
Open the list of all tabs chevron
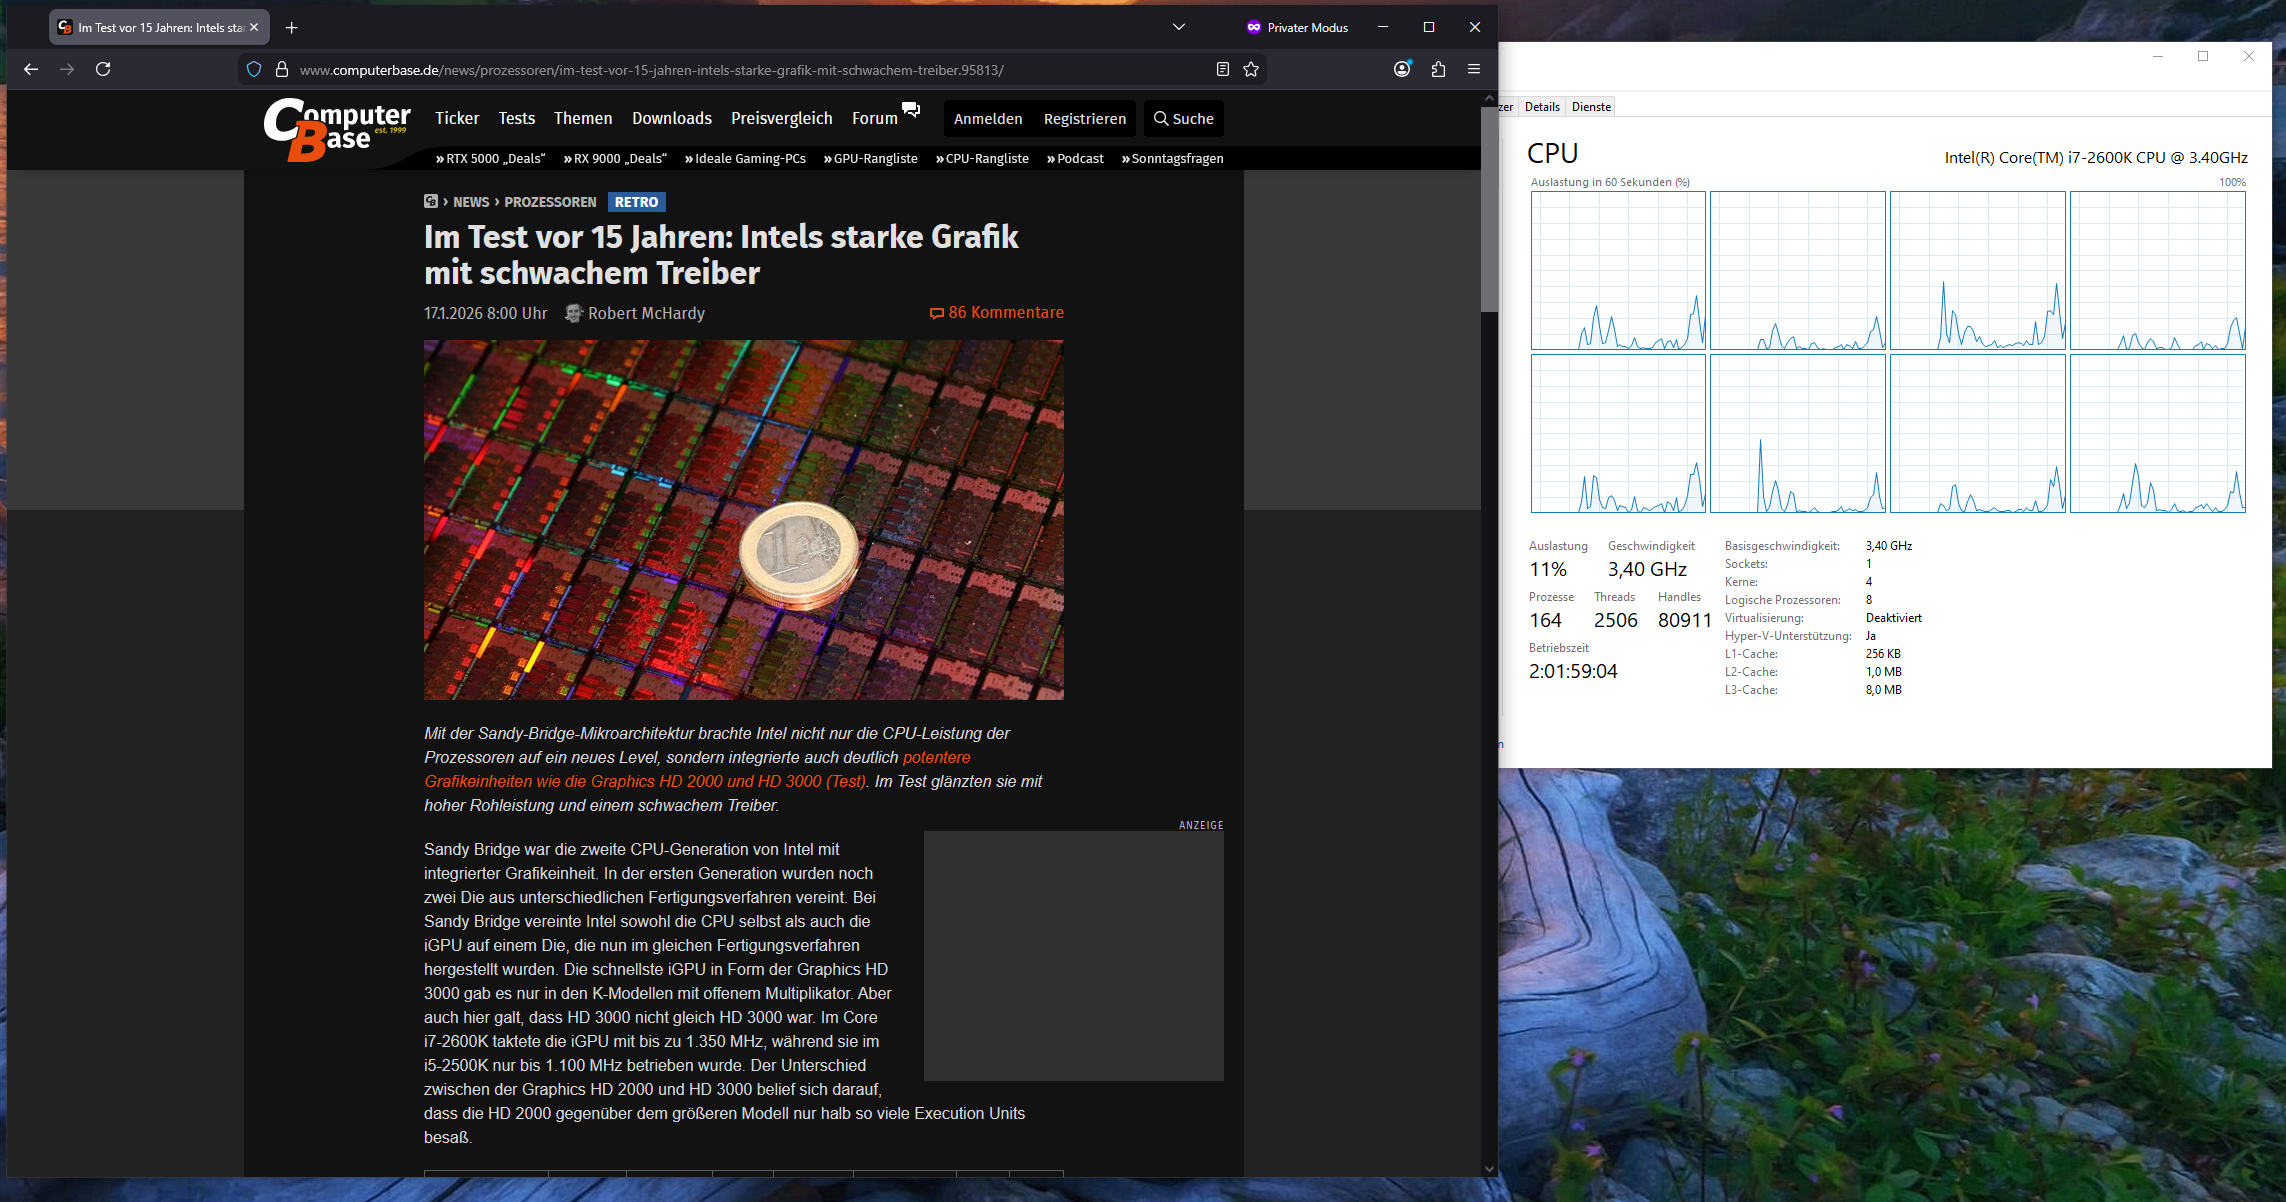click(x=1179, y=27)
